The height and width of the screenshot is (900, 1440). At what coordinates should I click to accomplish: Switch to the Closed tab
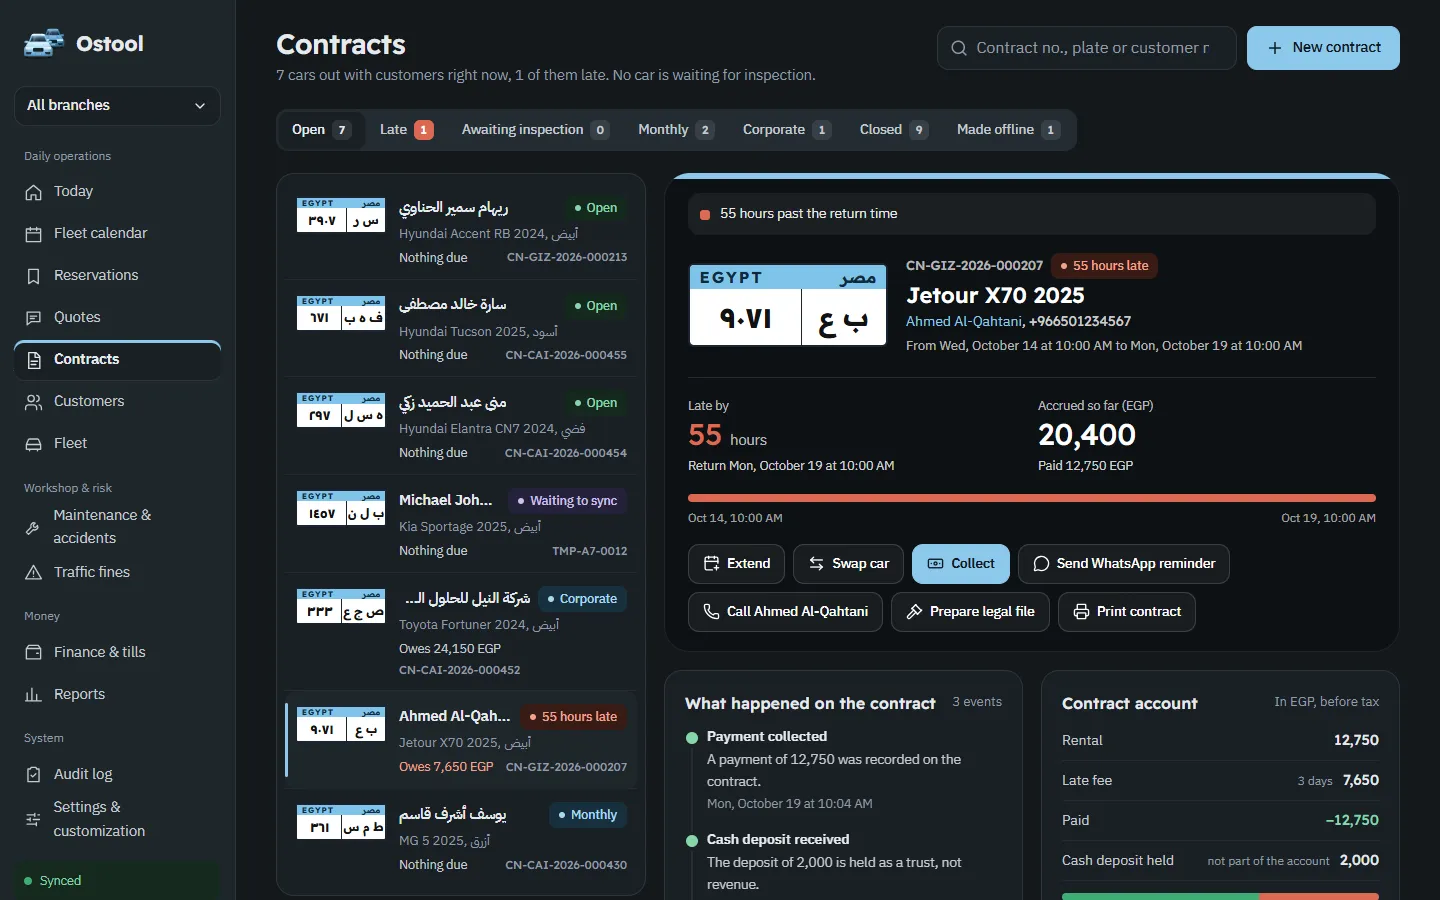coord(894,130)
